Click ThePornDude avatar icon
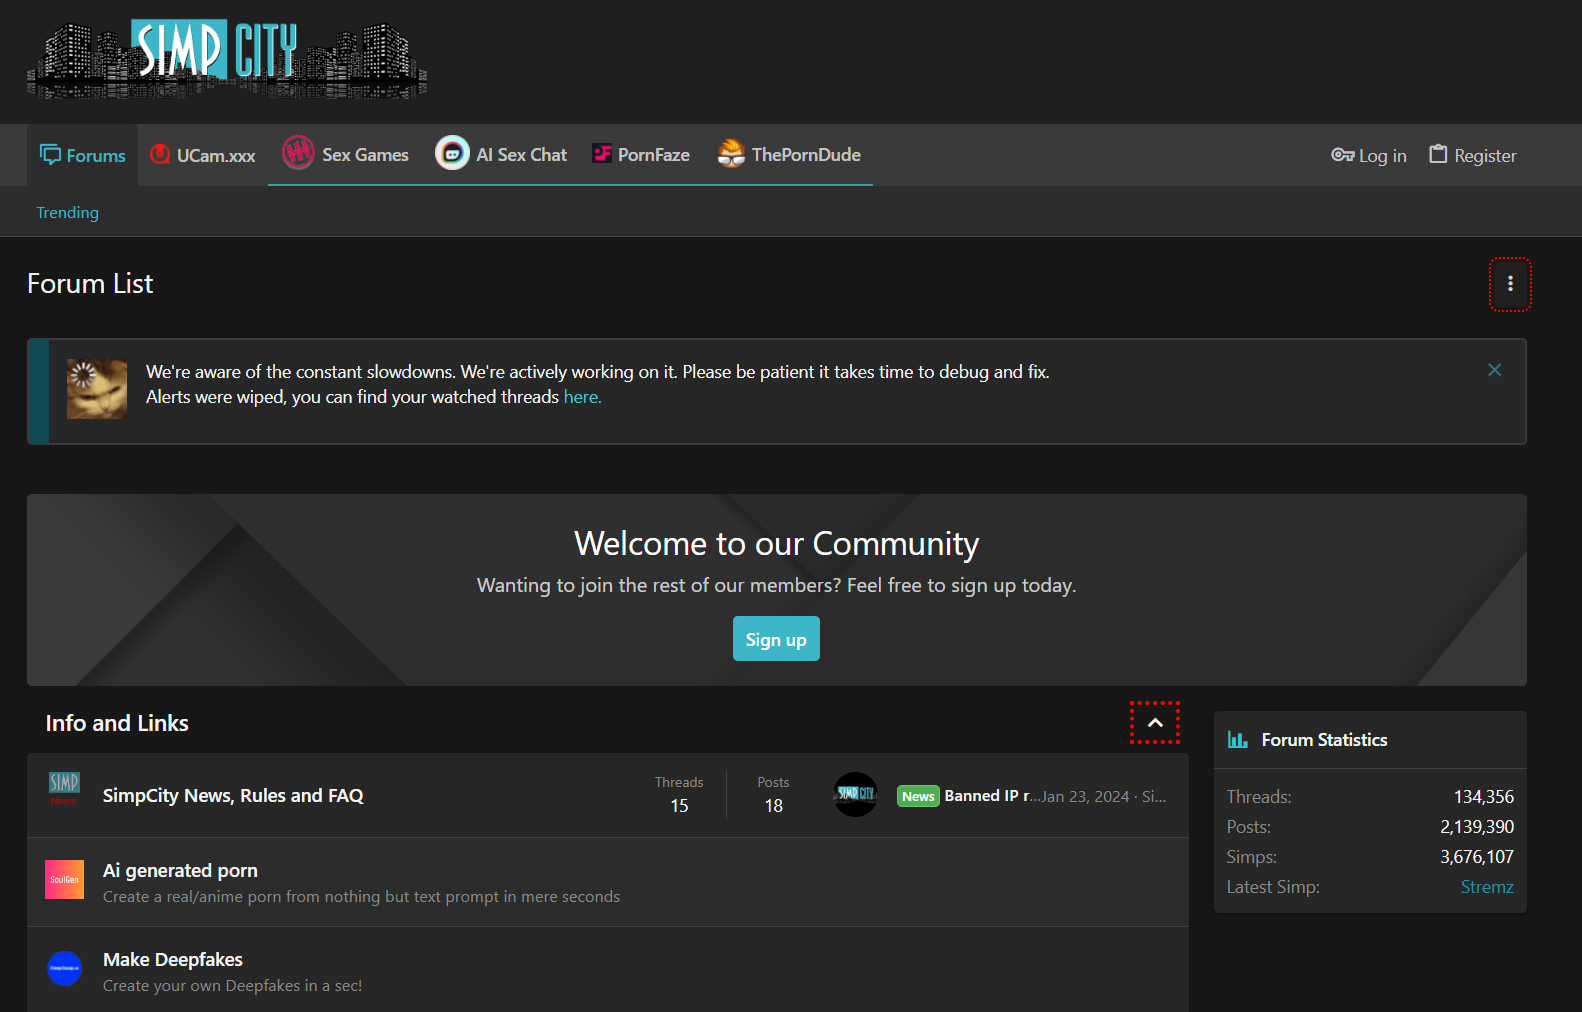The image size is (1582, 1012). pyautogui.click(x=731, y=153)
